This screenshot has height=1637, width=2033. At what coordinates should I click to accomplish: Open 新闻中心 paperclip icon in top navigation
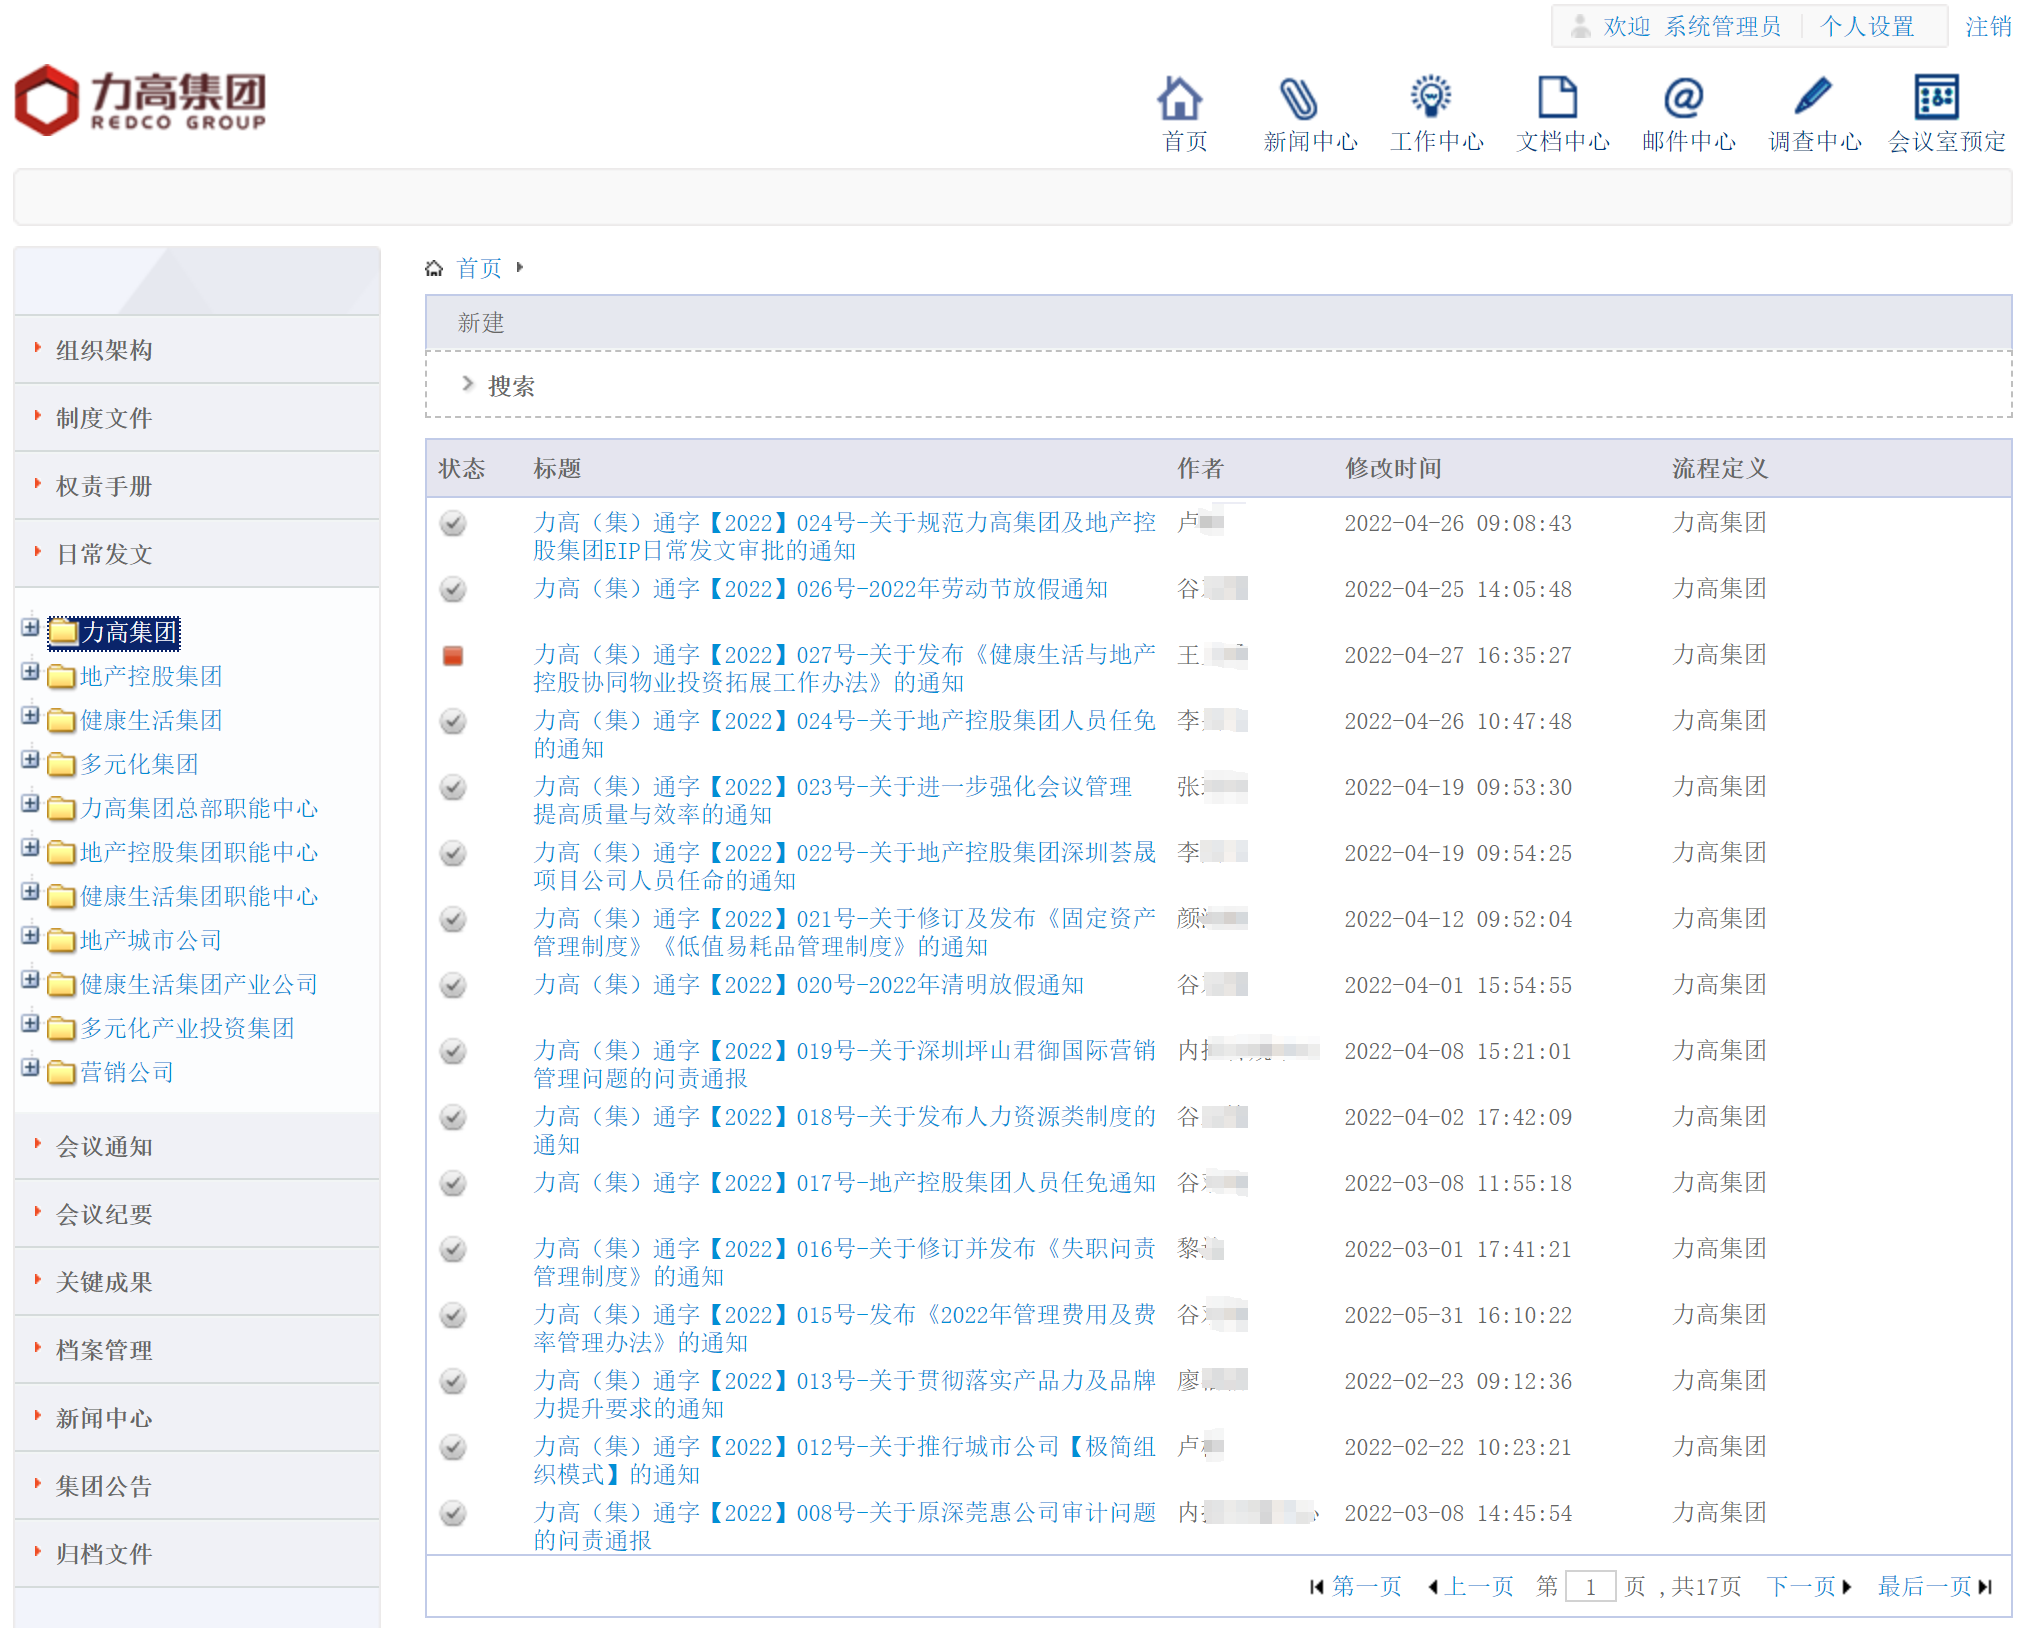coord(1299,98)
